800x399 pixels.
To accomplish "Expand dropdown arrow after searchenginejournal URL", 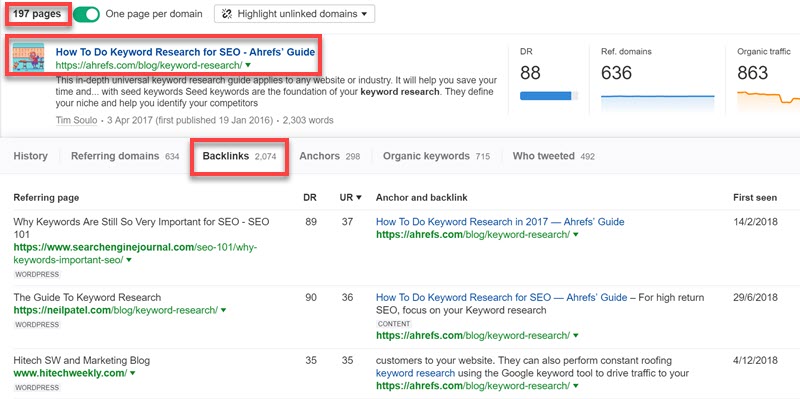I will [129, 260].
